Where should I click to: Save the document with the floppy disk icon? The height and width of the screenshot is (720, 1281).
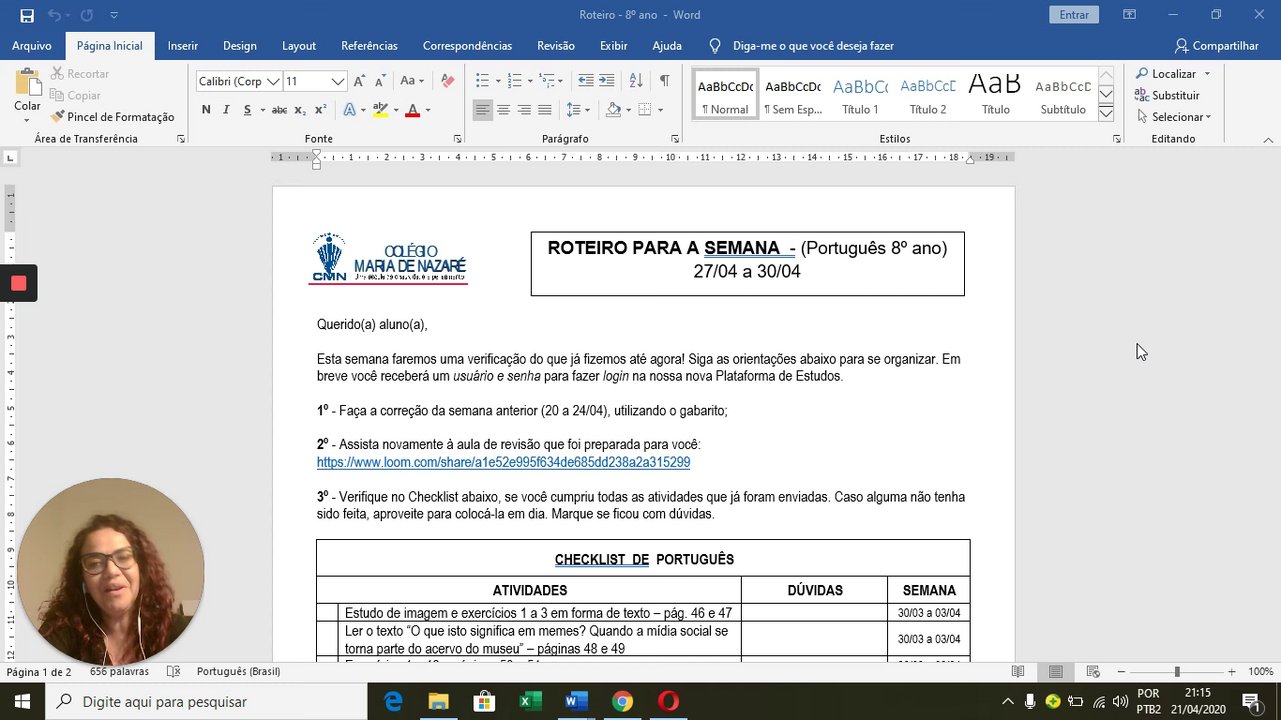coord(27,15)
